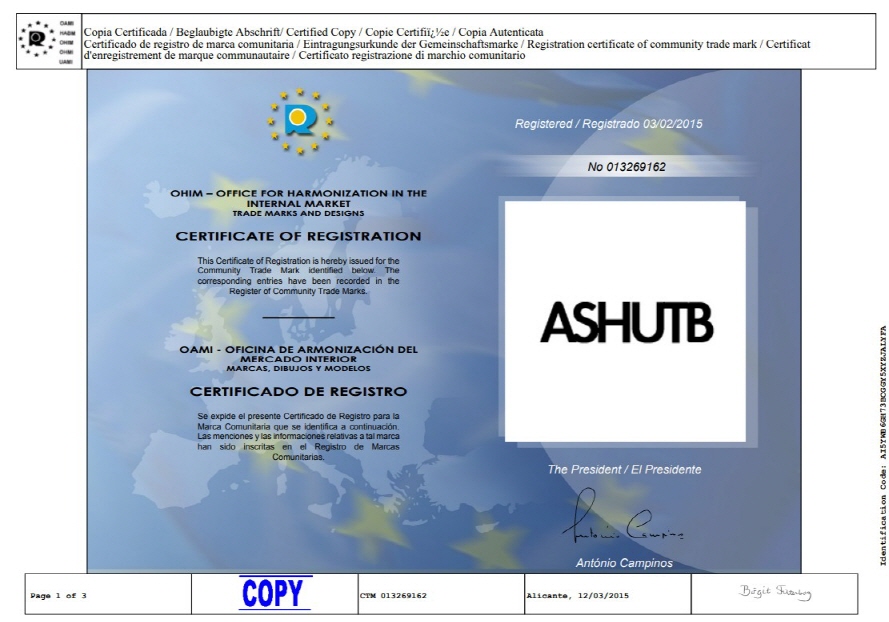Click the President's handwritten signature
This screenshot has width=889, height=622.
coord(623,517)
